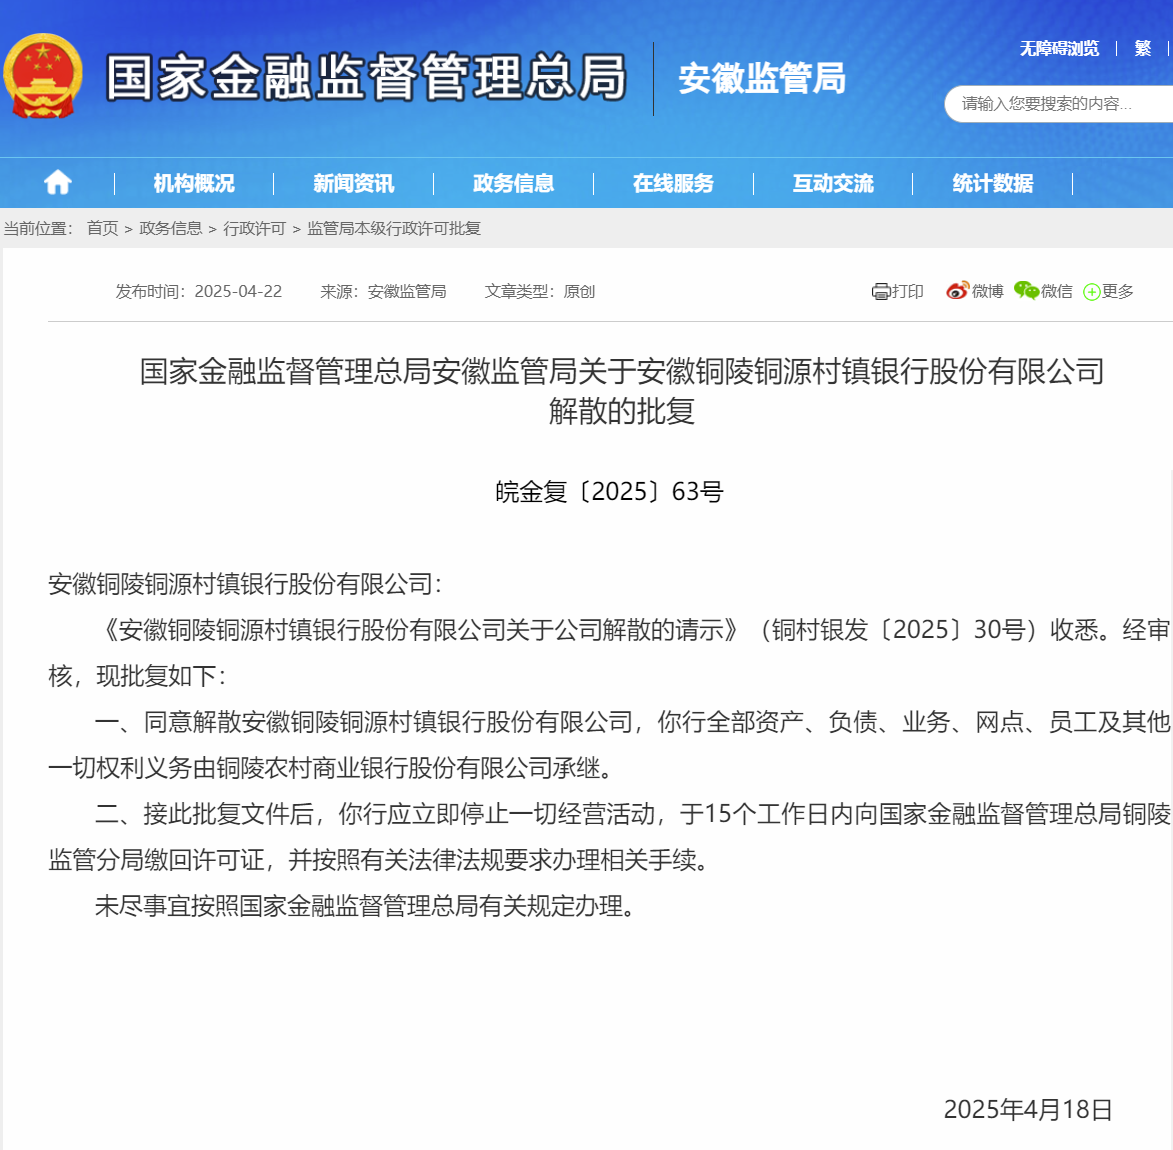Go to the home icon in navigation
Image resolution: width=1173 pixels, height=1150 pixels.
(x=58, y=183)
